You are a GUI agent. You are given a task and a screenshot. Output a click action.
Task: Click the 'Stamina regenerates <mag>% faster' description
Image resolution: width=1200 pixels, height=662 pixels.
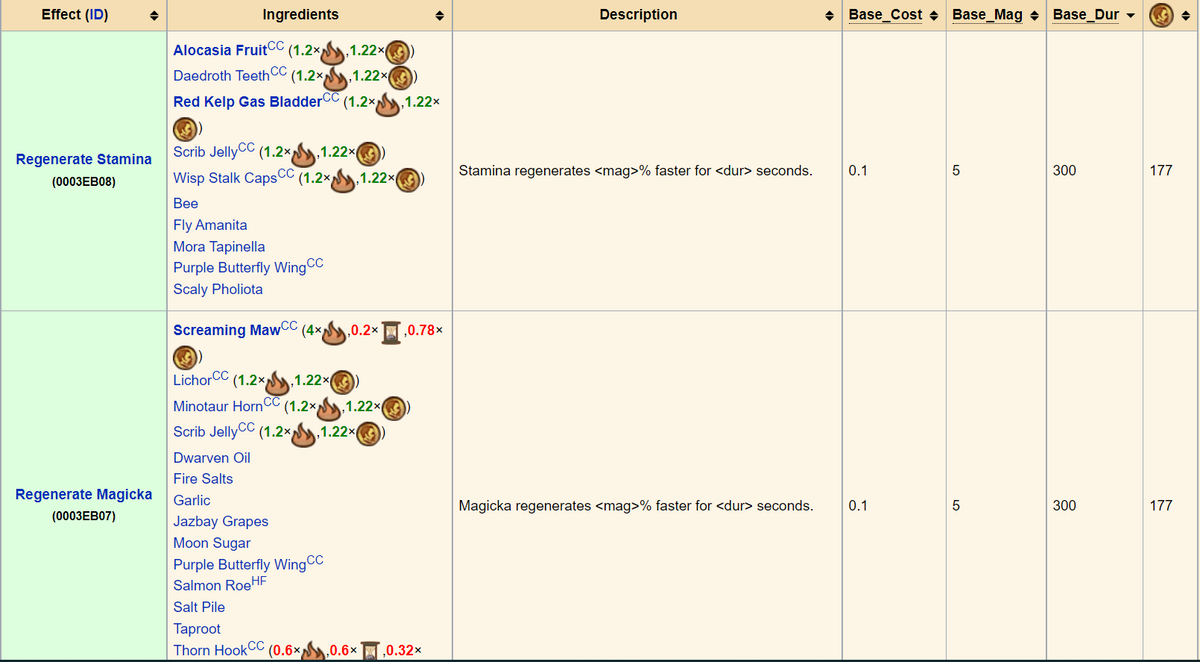pos(635,171)
